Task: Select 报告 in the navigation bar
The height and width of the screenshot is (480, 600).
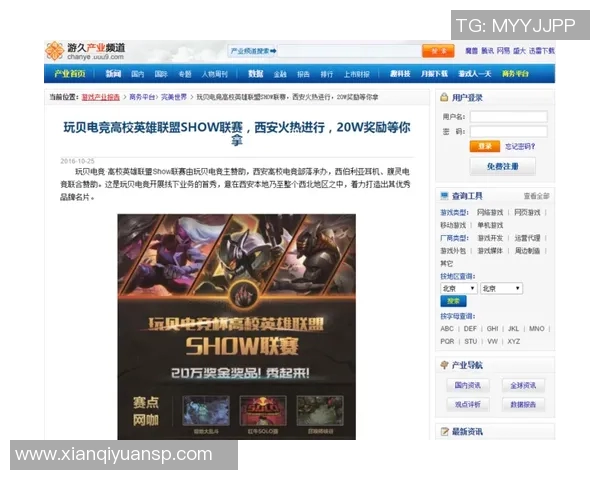Action: [303, 74]
